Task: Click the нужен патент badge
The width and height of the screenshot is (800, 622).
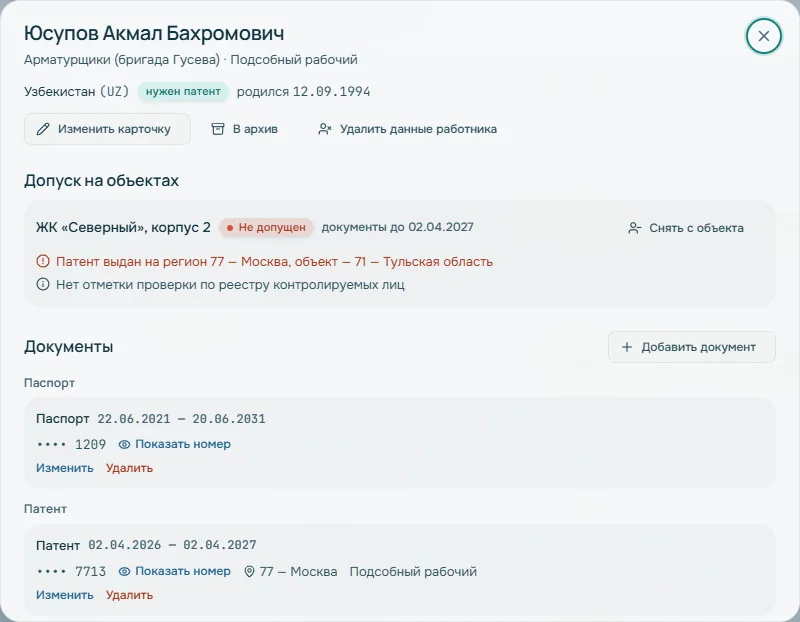Action: click(x=183, y=92)
